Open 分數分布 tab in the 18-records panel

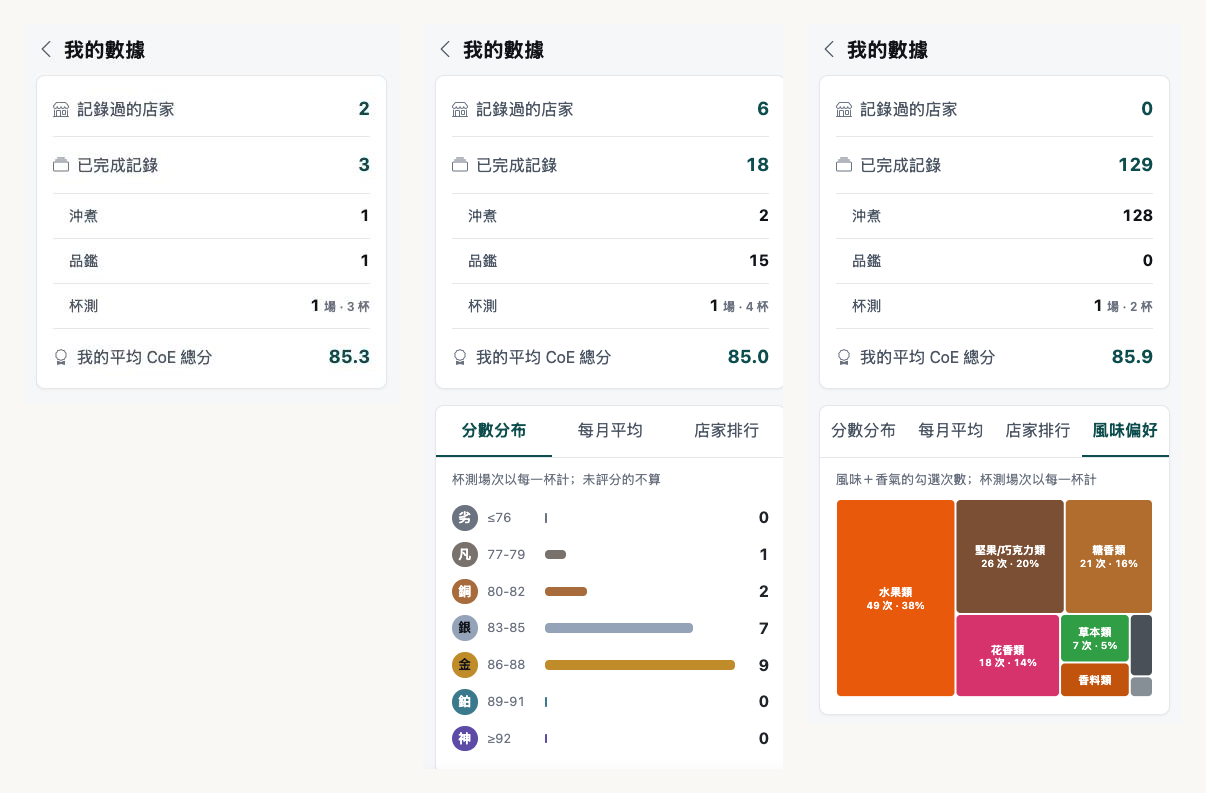[494, 431]
